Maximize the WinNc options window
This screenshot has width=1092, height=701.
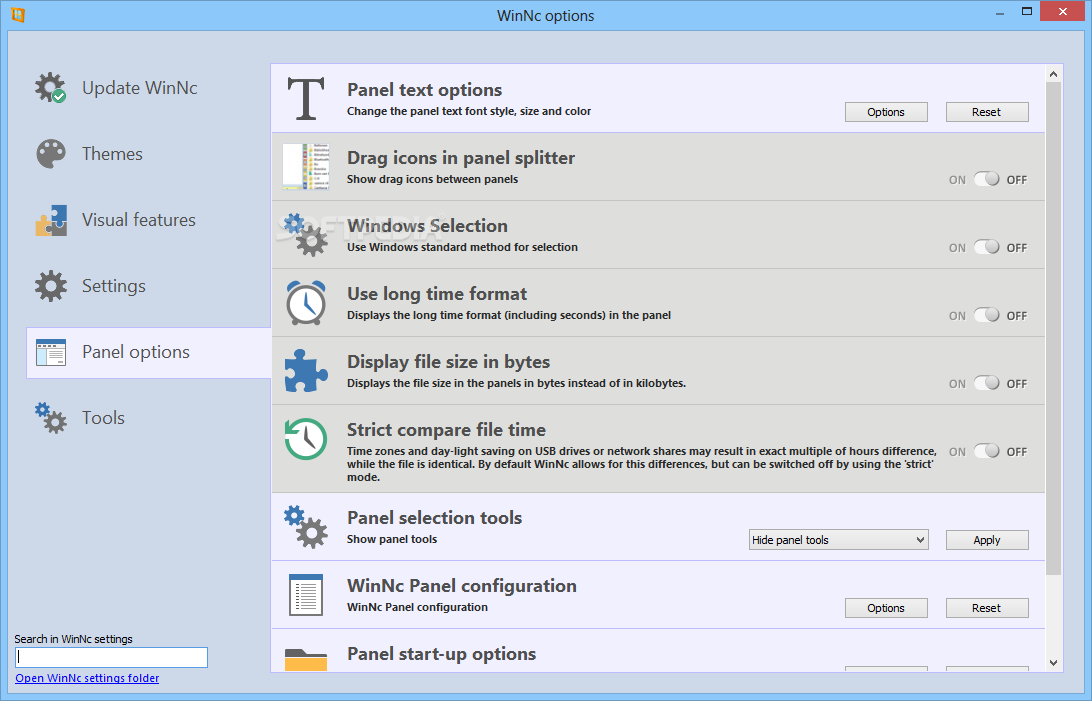tap(1027, 12)
